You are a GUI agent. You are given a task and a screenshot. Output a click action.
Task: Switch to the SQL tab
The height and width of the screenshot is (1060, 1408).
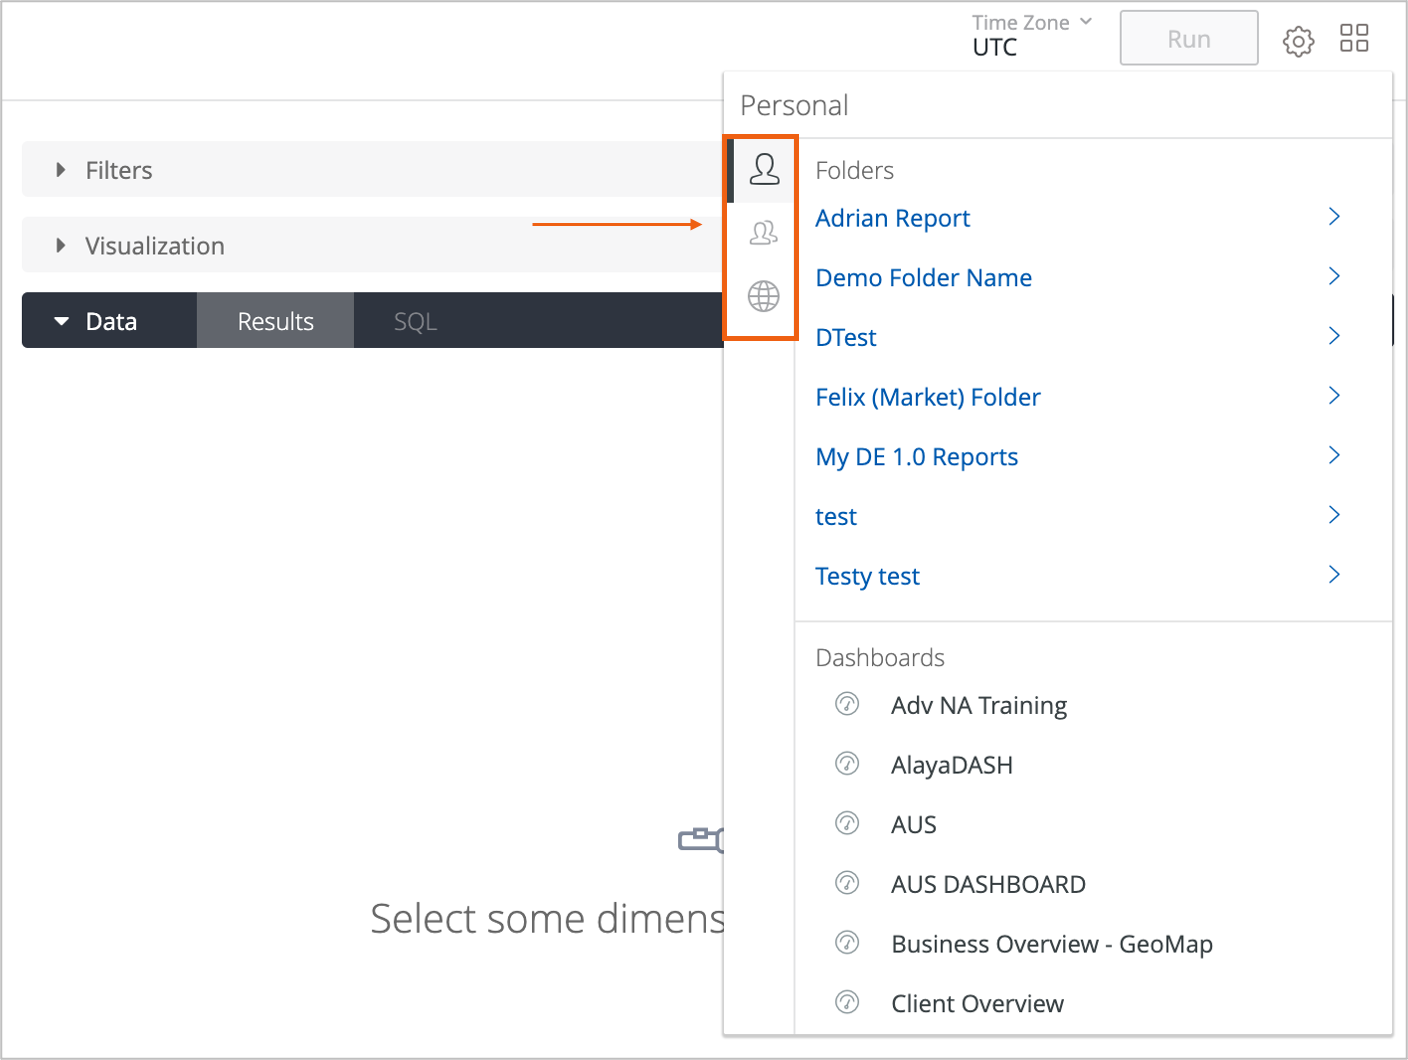(x=415, y=322)
